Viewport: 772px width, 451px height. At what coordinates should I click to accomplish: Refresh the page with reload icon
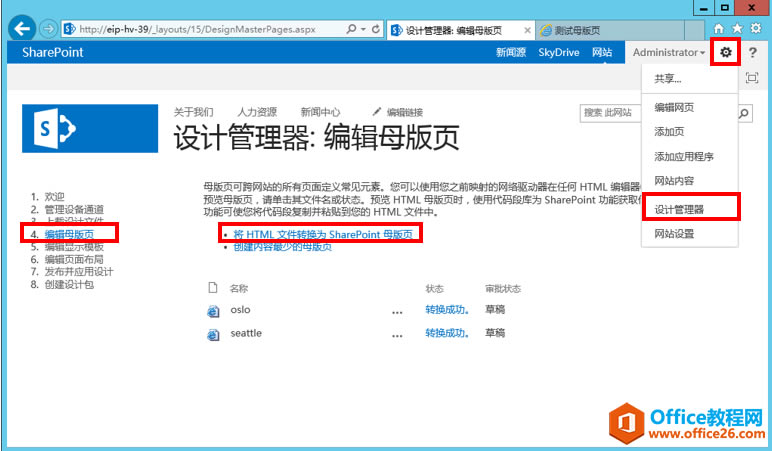coord(376,29)
